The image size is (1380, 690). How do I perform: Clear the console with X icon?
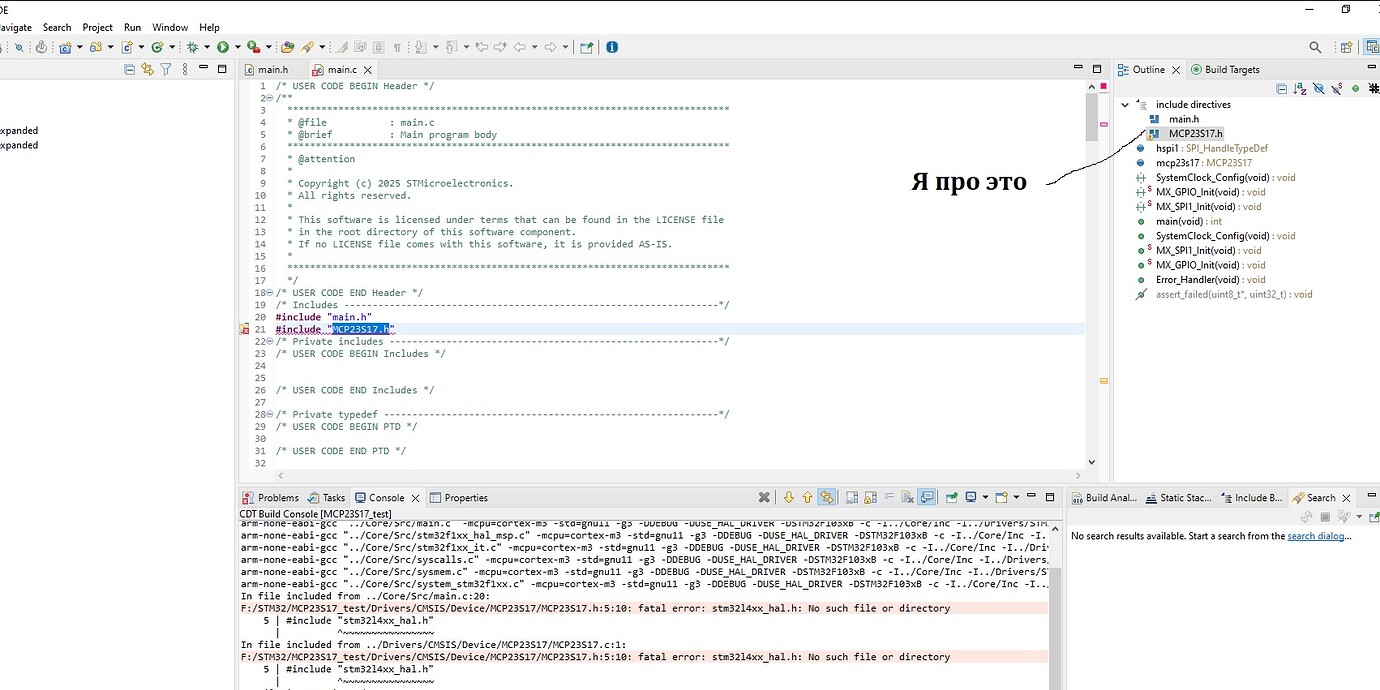tap(764, 497)
